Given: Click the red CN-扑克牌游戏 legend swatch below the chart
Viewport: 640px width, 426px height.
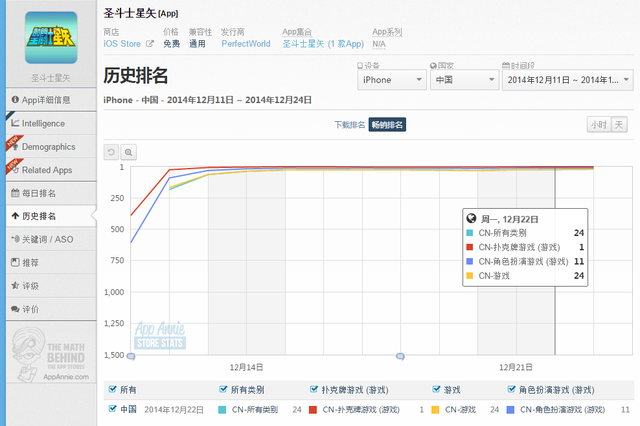Looking at the screenshot, I should [313, 410].
